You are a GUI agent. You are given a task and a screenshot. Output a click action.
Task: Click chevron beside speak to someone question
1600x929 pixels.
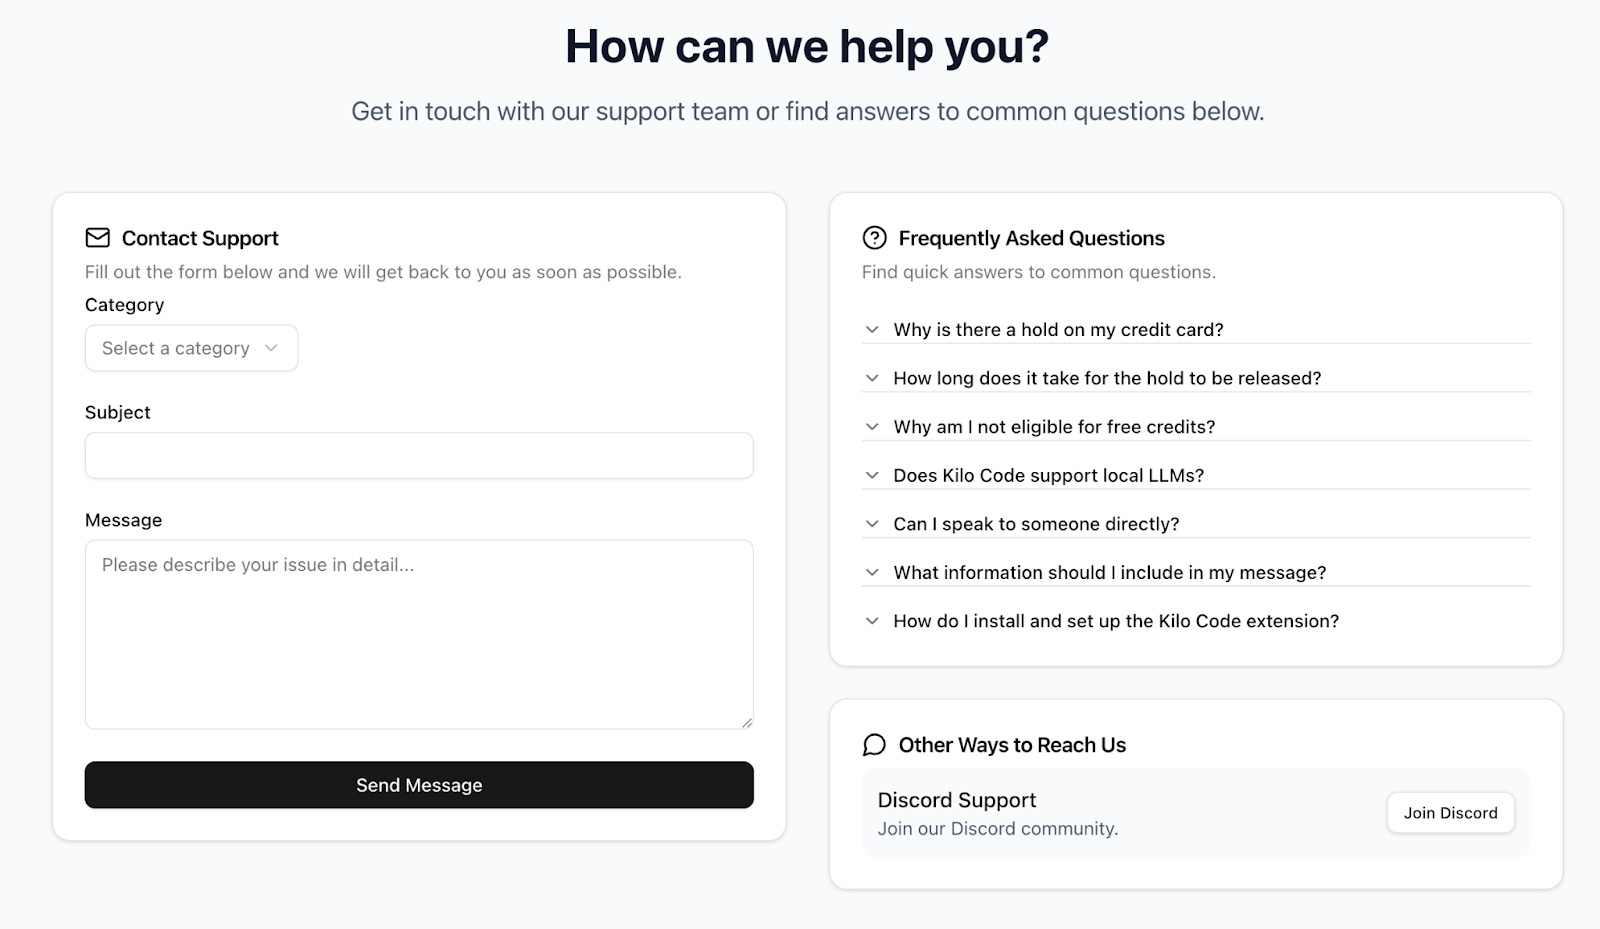point(872,524)
